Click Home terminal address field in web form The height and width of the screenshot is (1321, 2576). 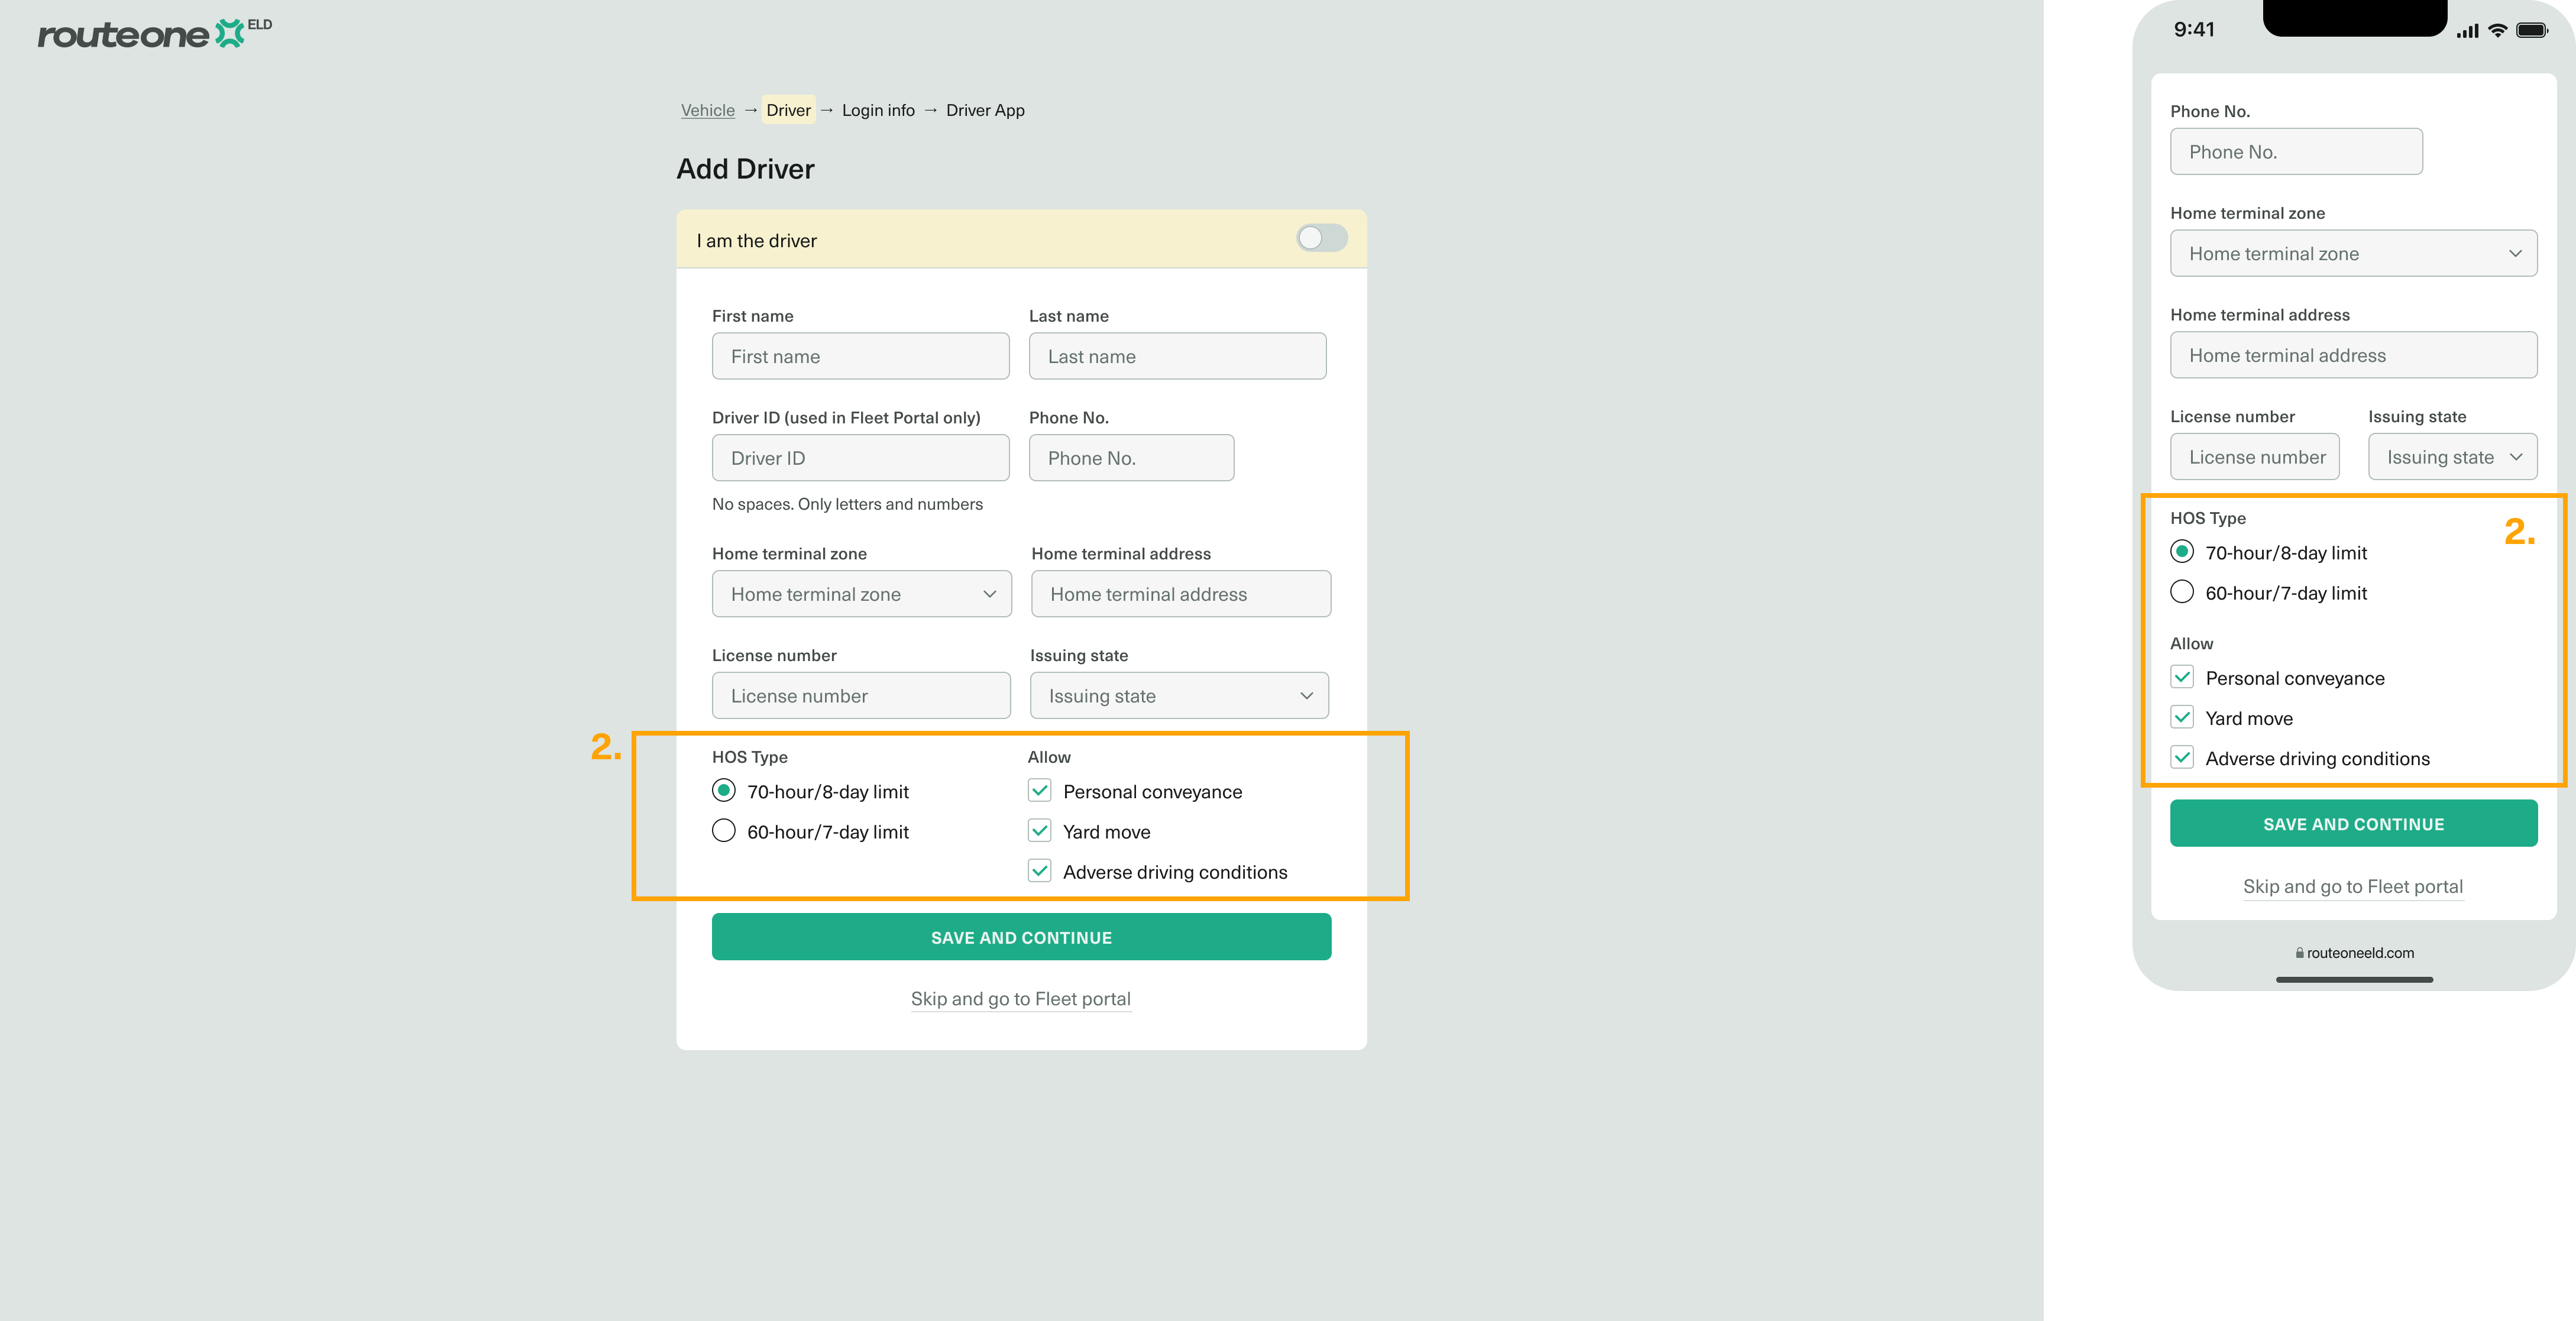click(1181, 594)
